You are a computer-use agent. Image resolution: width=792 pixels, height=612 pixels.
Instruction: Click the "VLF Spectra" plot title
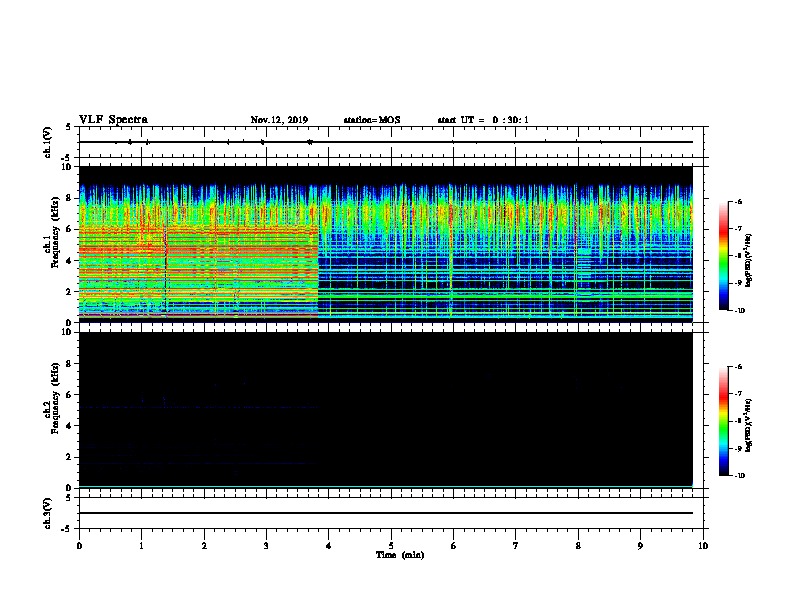tap(113, 120)
